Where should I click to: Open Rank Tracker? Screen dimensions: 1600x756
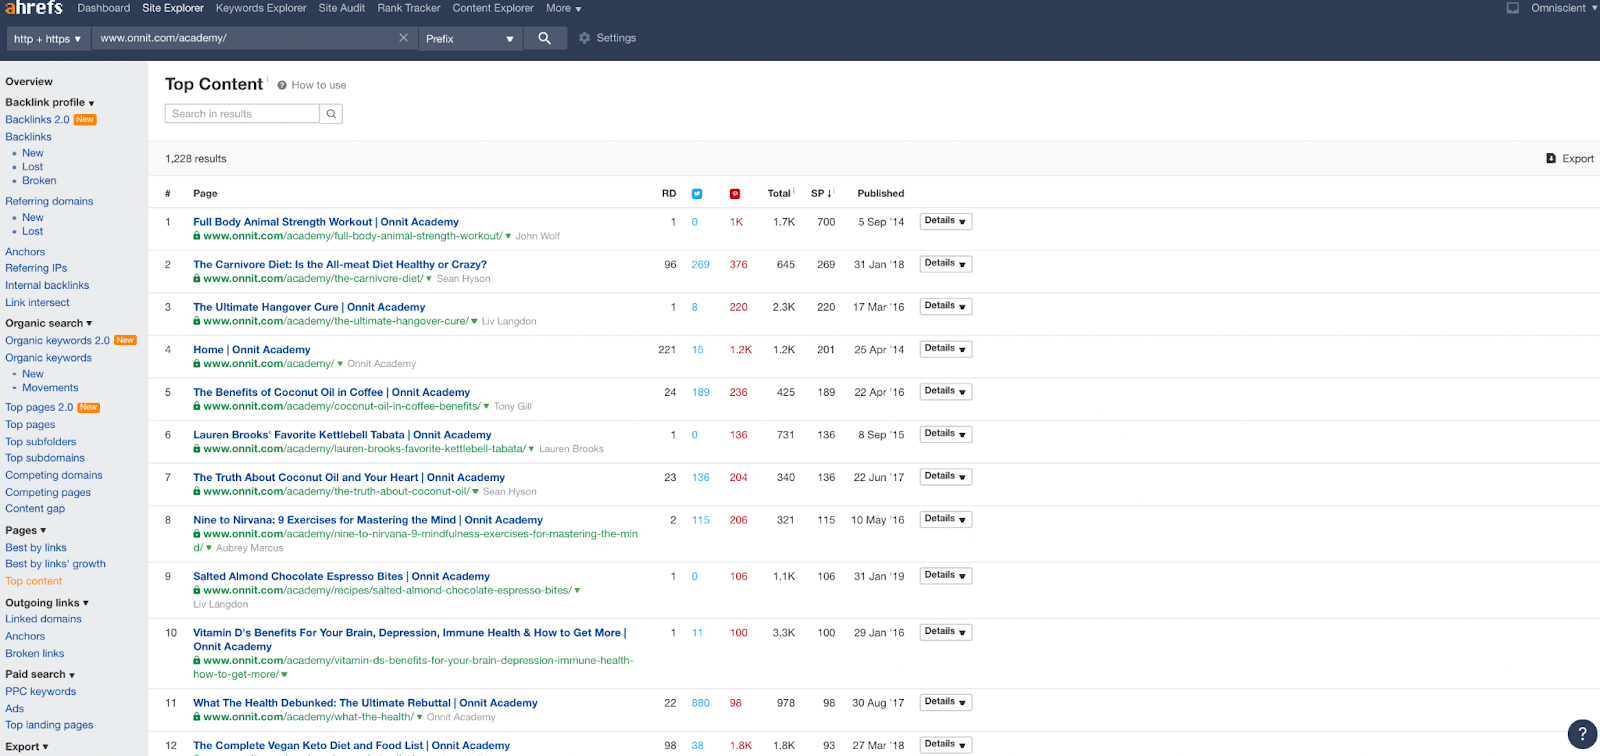point(409,8)
